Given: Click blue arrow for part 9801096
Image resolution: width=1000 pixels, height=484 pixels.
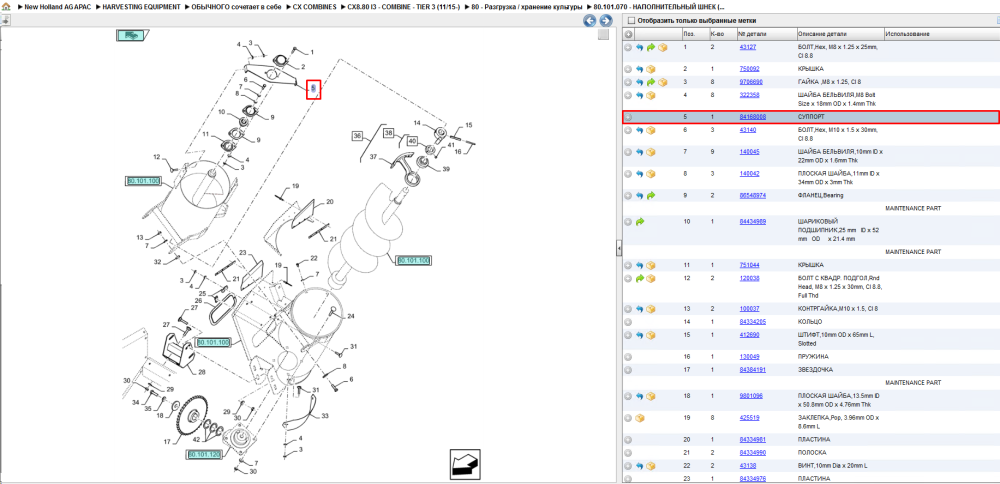Looking at the screenshot, I should coord(640,396).
